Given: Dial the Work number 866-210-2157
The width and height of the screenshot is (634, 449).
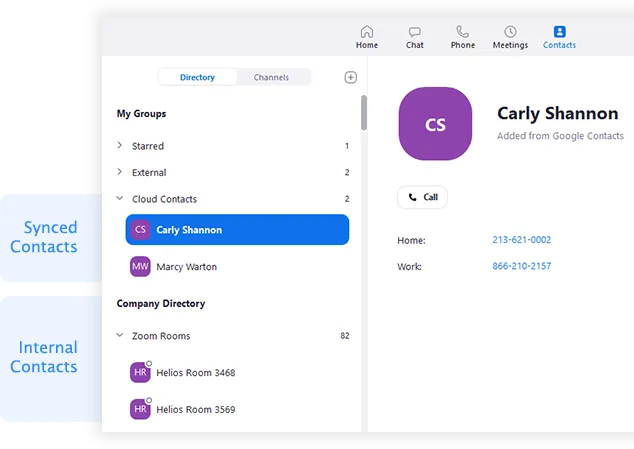Looking at the screenshot, I should (x=521, y=266).
